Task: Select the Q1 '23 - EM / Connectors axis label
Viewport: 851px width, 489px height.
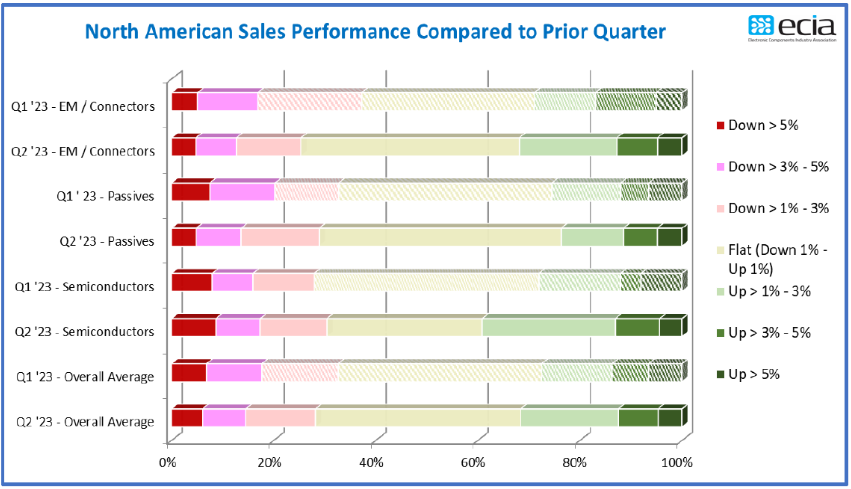Action: [x=83, y=106]
